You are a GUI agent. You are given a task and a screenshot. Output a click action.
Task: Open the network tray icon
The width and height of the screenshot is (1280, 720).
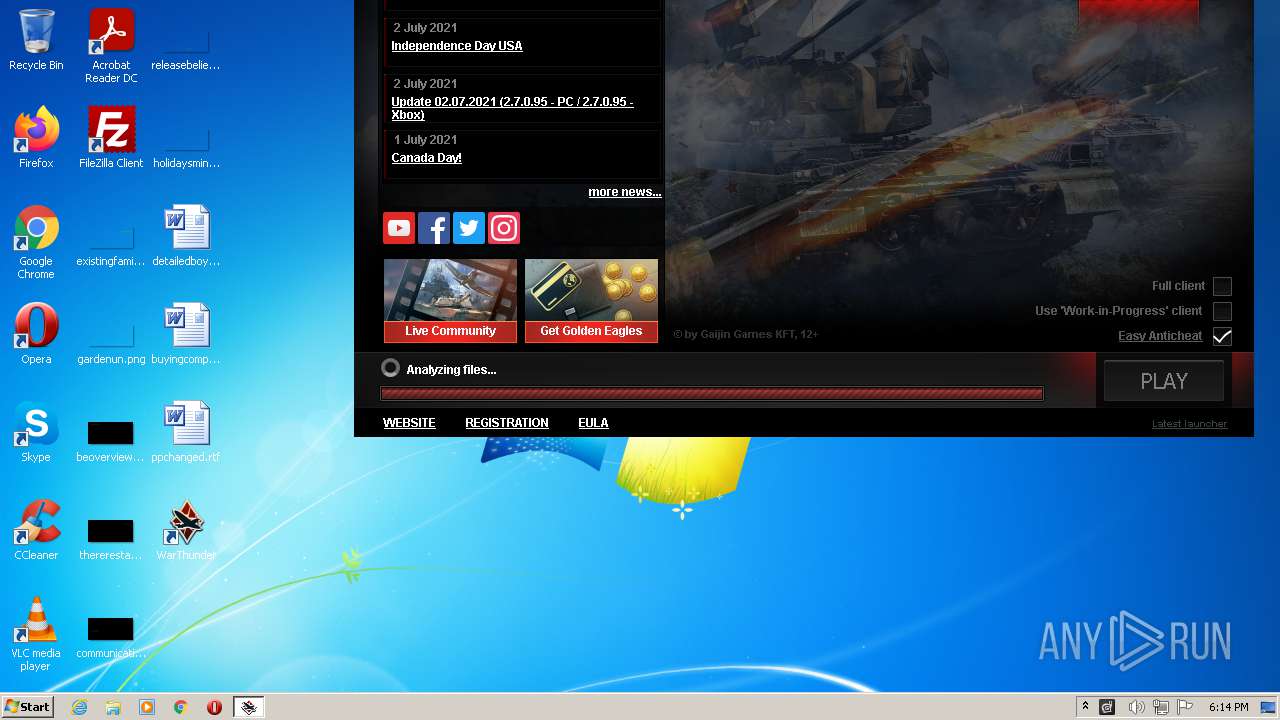click(x=1161, y=707)
